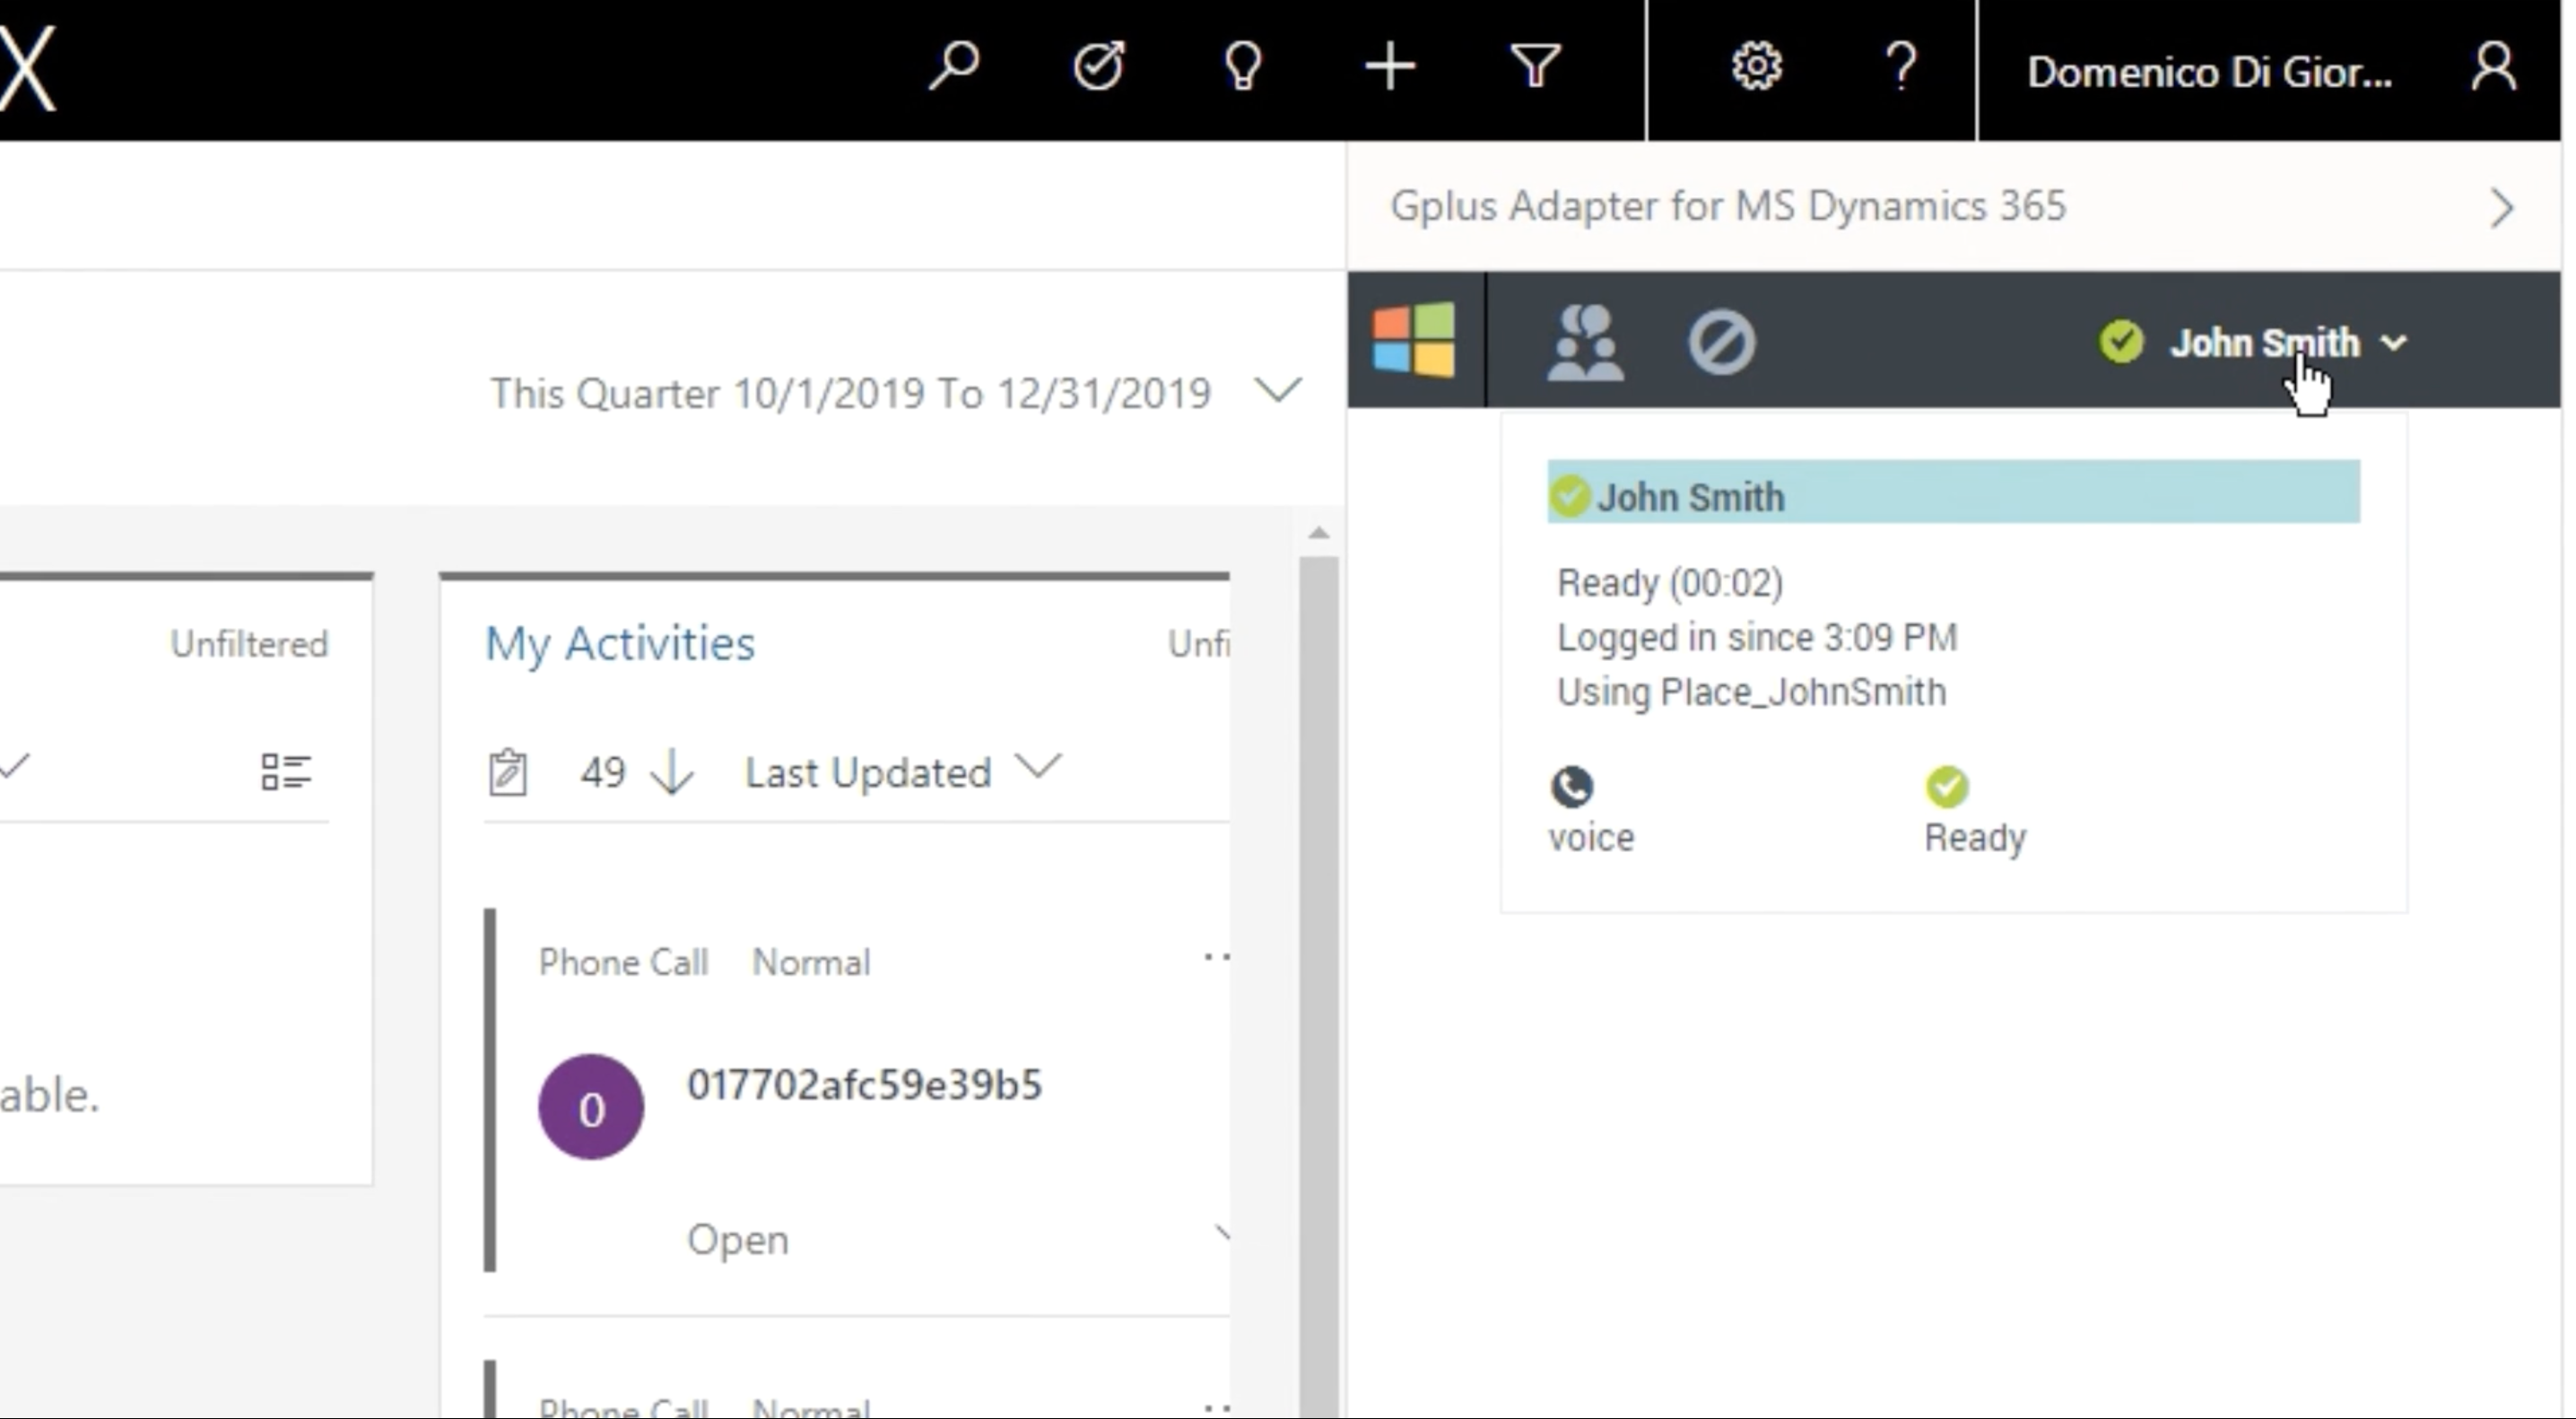
Task: Collapse the Gplus Adapter panel chevron
Action: click(2501, 208)
